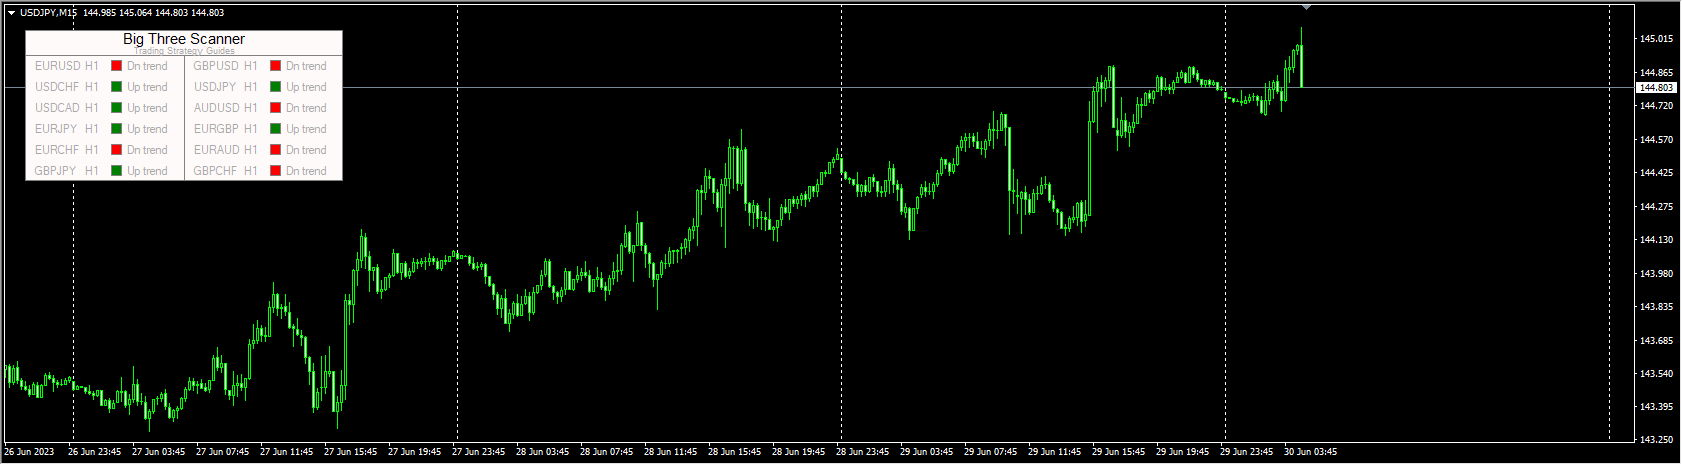The width and height of the screenshot is (1682, 465).
Task: Click the red trend square for GBPUSD
Action: [275, 66]
